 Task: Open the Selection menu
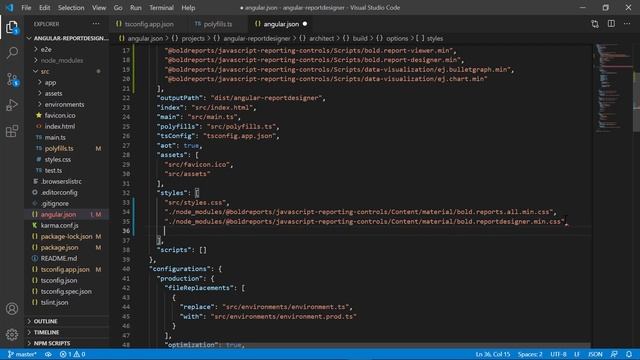[71, 8]
